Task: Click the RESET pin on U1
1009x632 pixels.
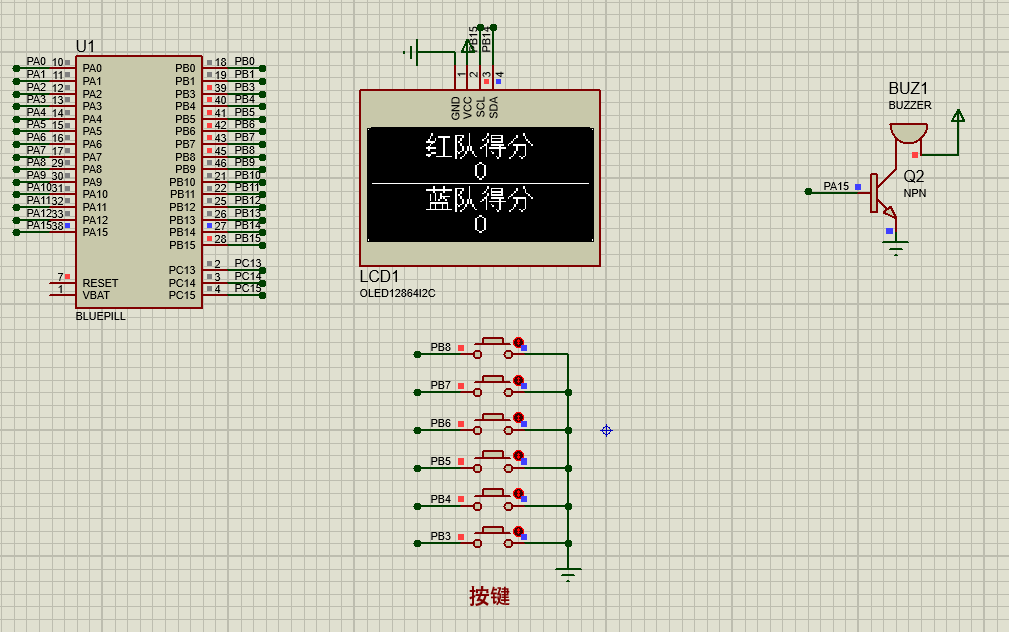Action: 100,283
